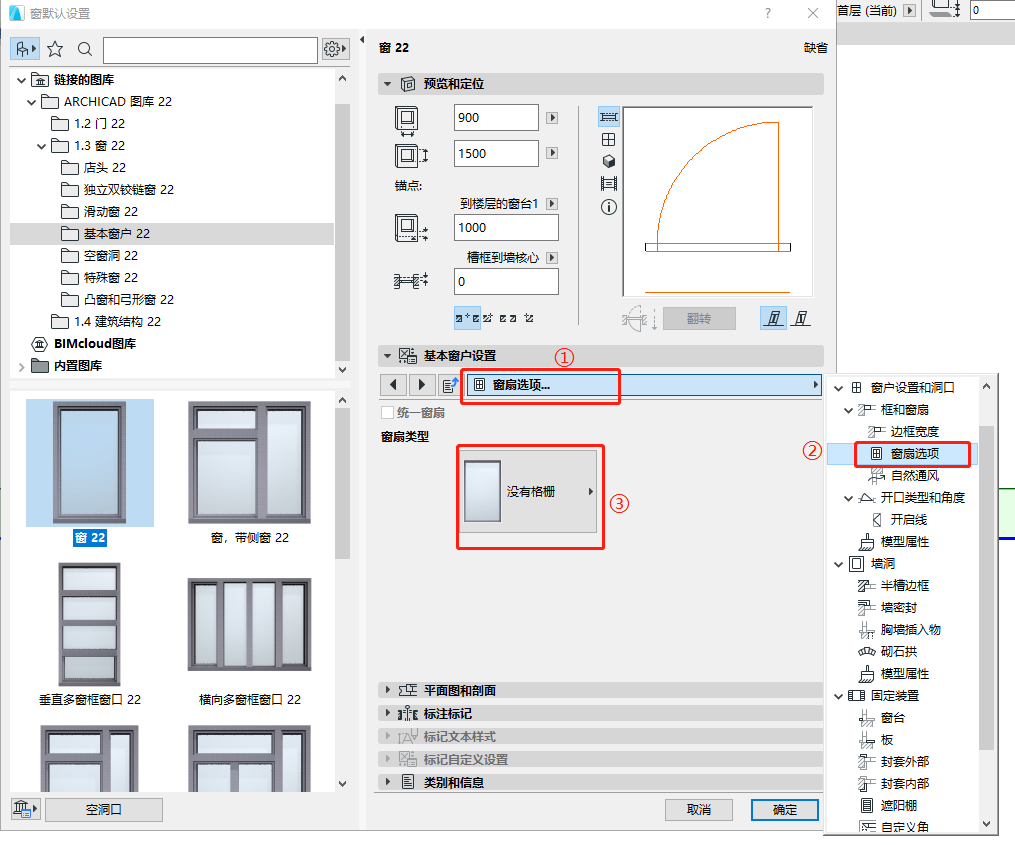The height and width of the screenshot is (845, 1015).
Task: Collapse the 1.3 窗 22 folder
Action: point(42,145)
